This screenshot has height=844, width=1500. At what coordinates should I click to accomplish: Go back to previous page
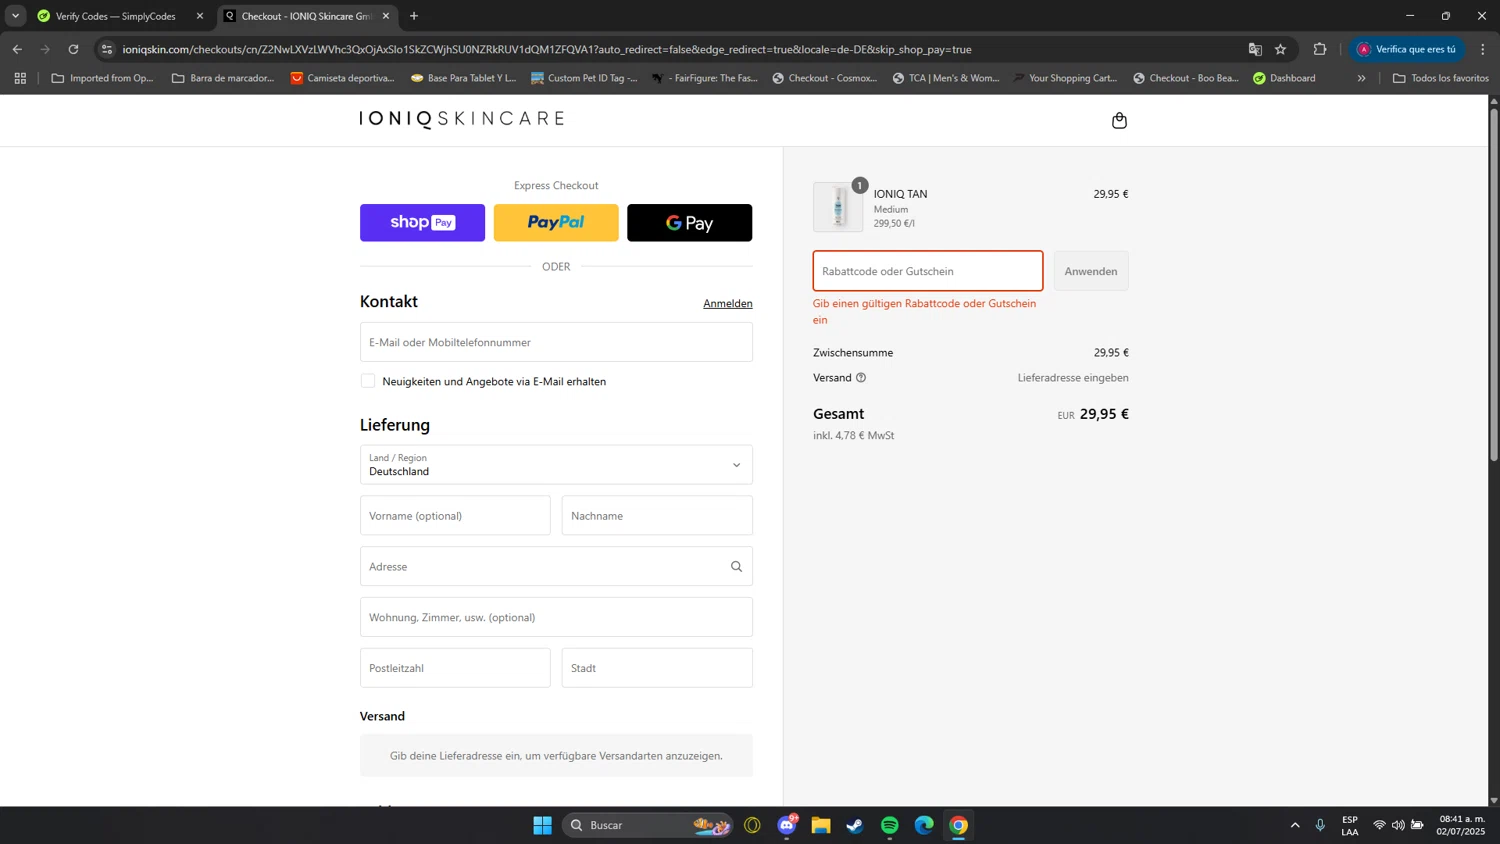(17, 49)
